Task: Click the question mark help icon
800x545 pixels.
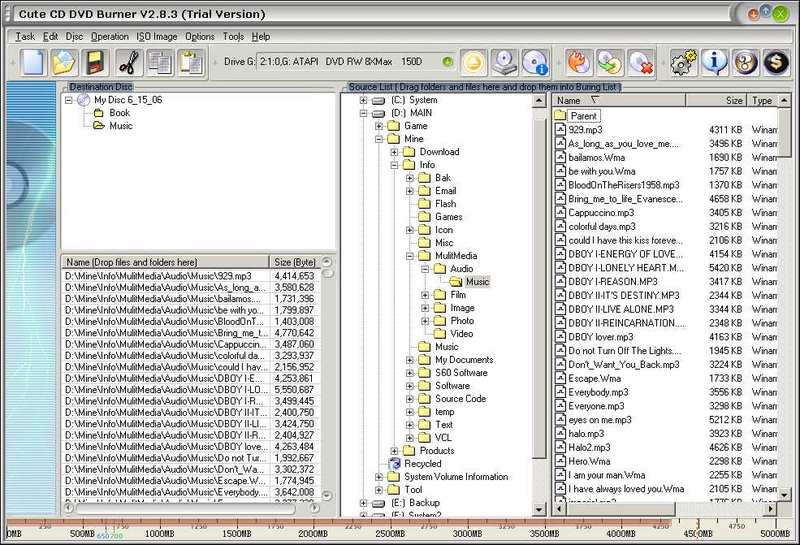Action: [x=745, y=63]
